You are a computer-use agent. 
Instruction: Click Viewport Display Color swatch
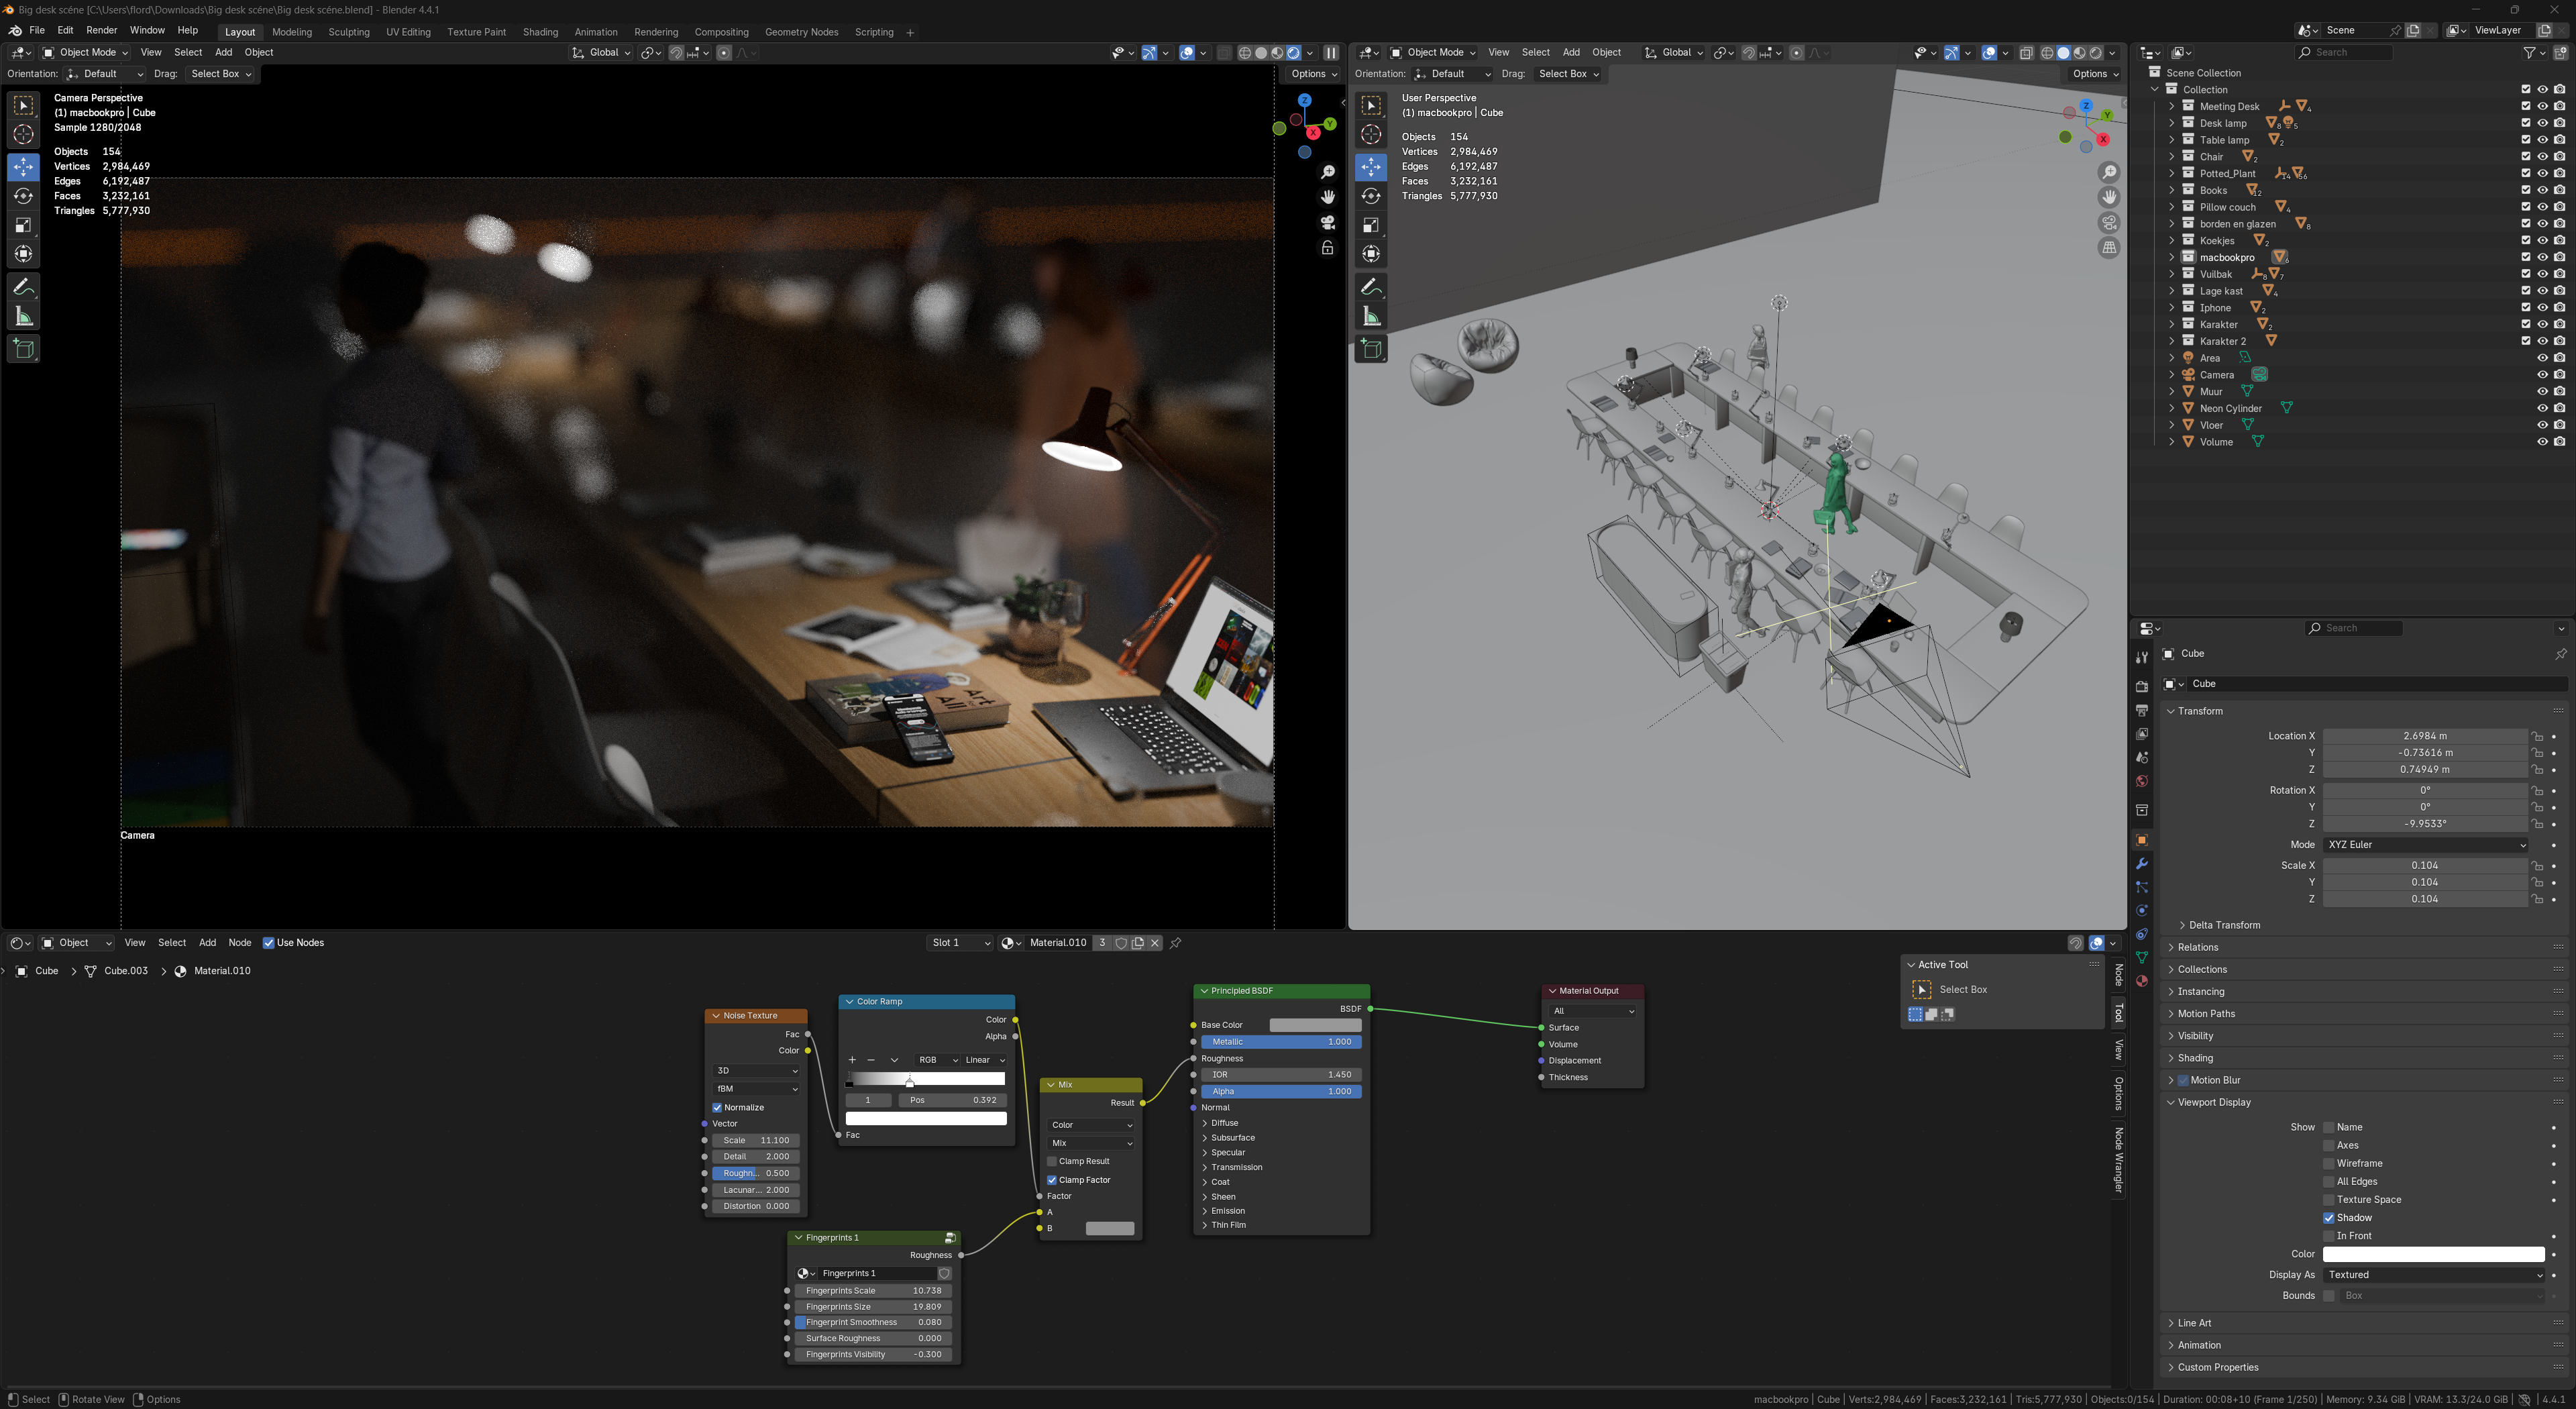[x=2433, y=1254]
